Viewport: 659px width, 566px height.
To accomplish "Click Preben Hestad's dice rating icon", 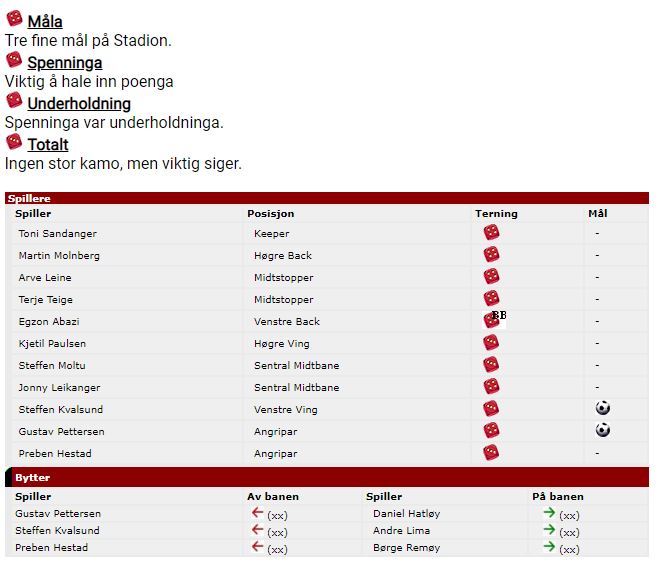I will pos(491,453).
